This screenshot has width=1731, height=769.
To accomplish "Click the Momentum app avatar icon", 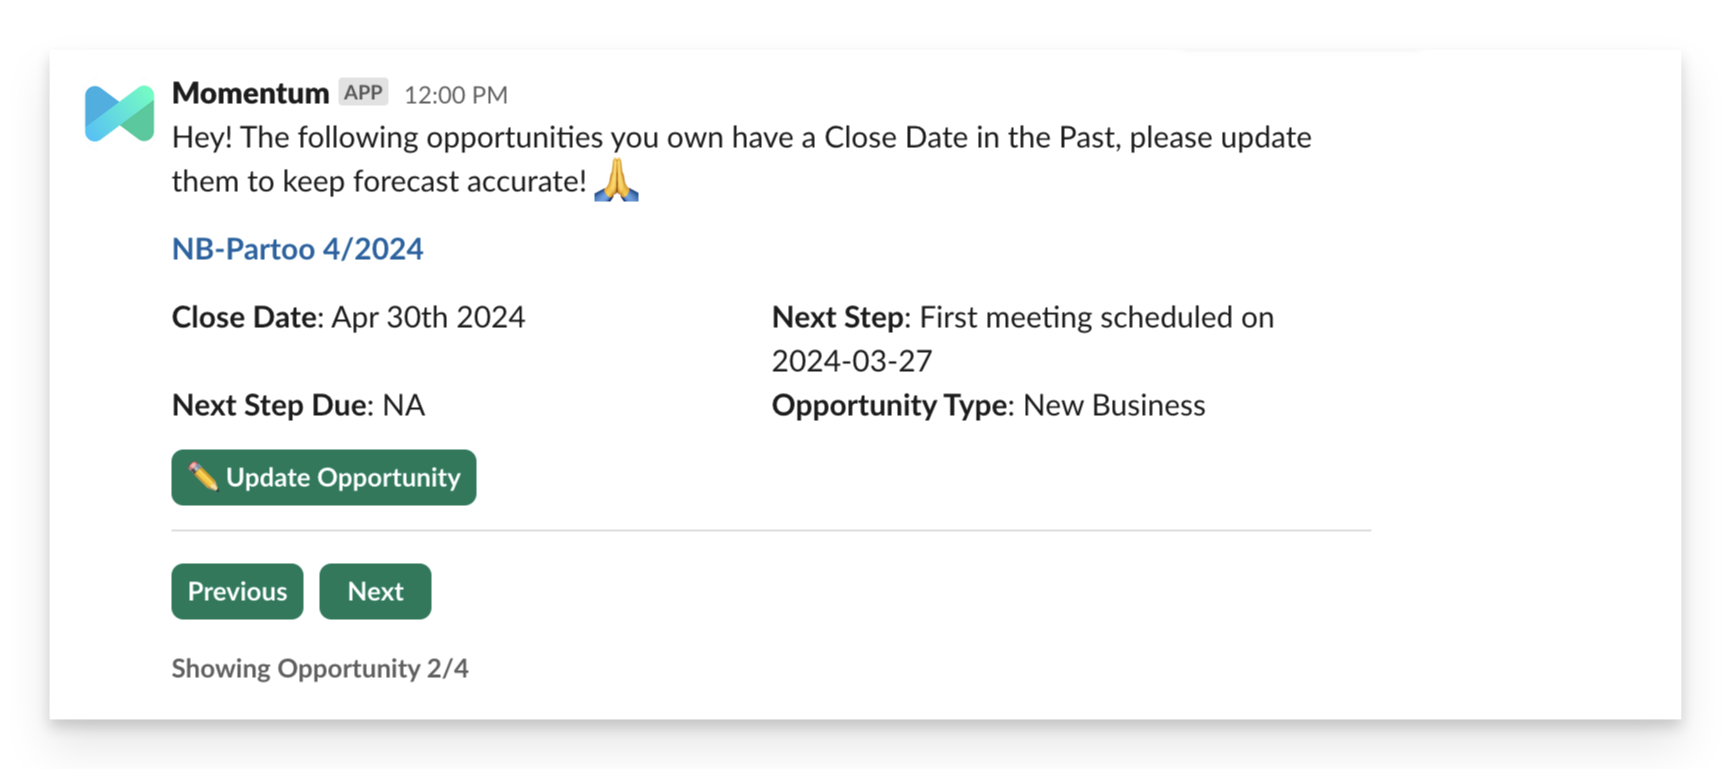I will 119,113.
